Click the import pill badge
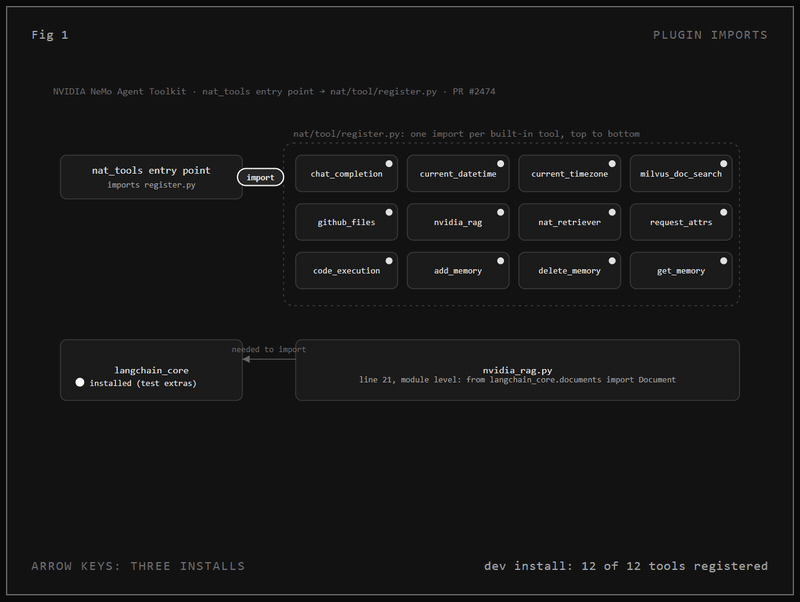 pyautogui.click(x=260, y=177)
